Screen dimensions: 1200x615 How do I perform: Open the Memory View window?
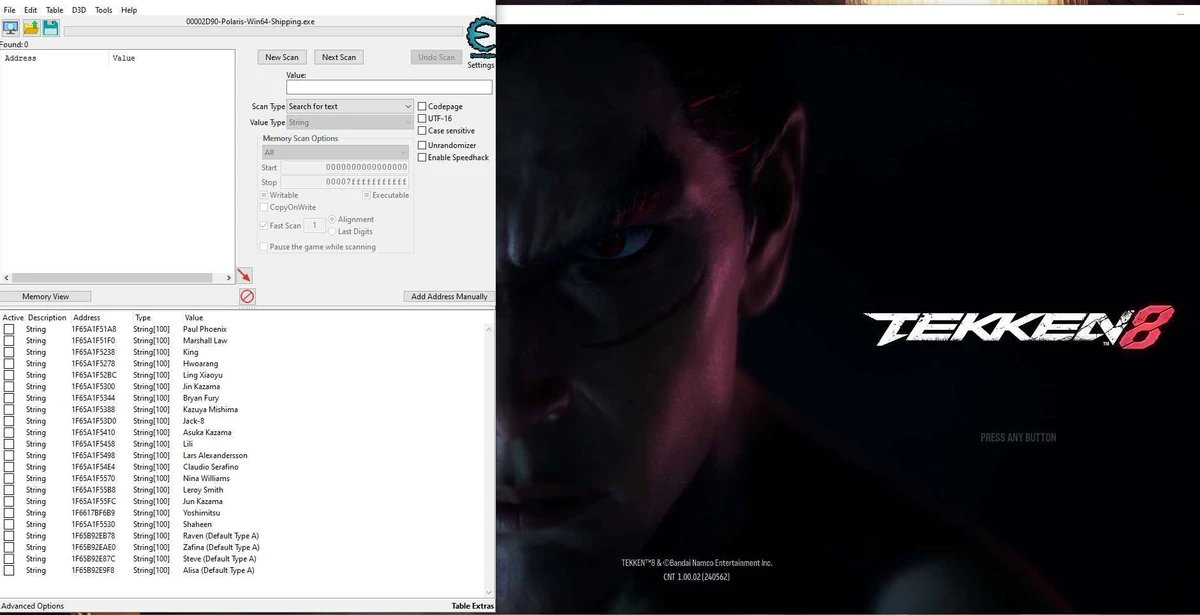46,296
